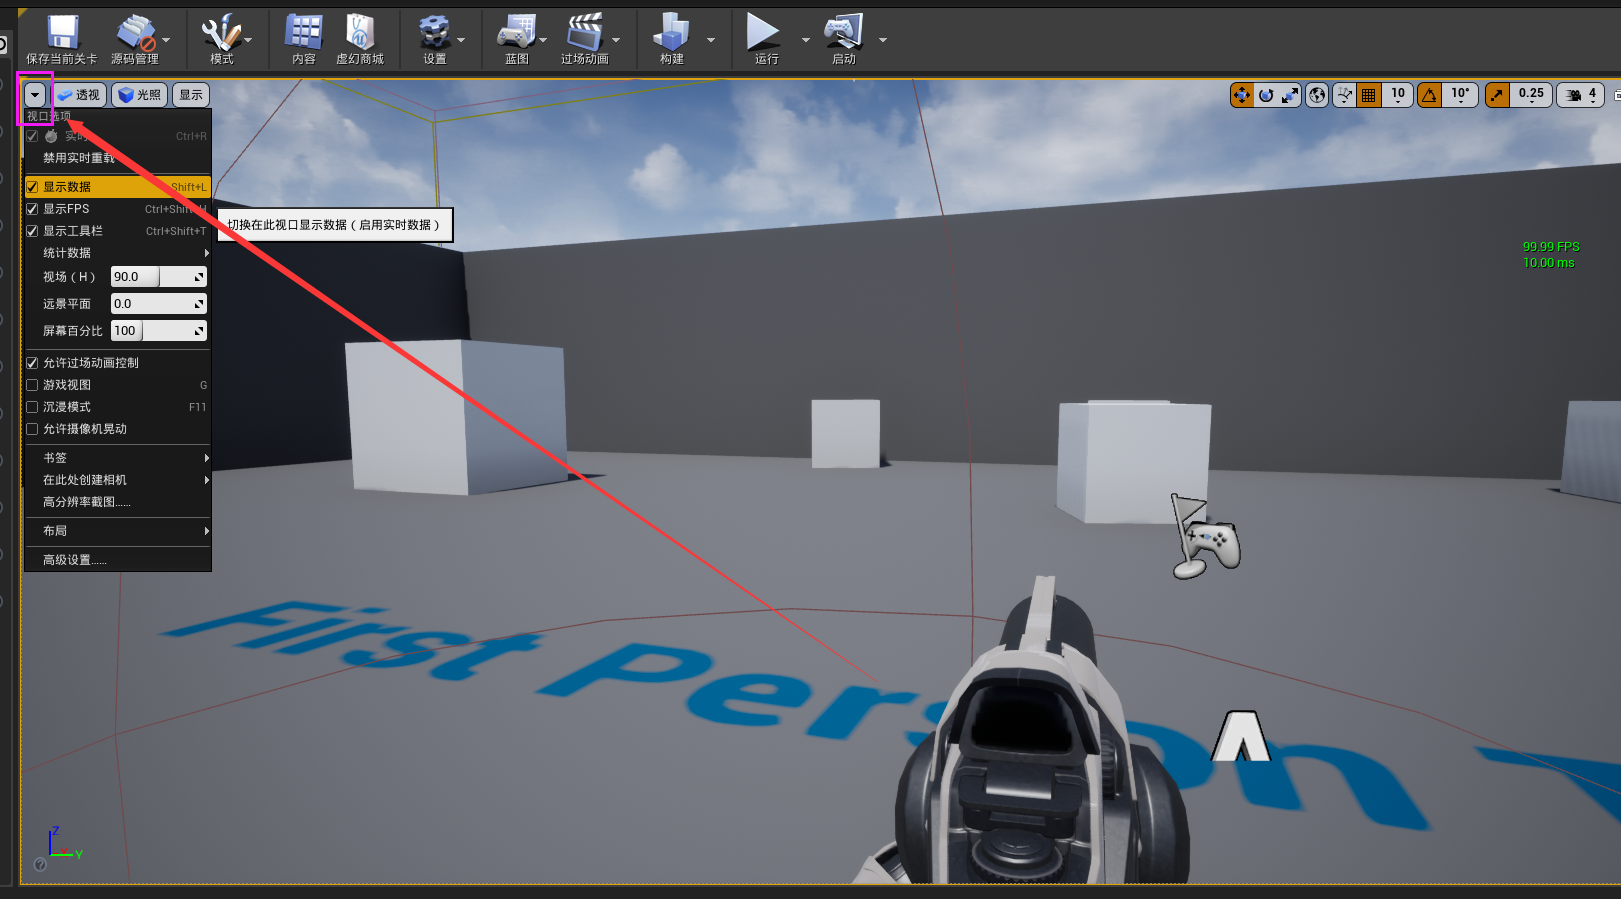The image size is (1621, 899).
Task: Expand the 构建 dropdown arrow
Action: [711, 40]
